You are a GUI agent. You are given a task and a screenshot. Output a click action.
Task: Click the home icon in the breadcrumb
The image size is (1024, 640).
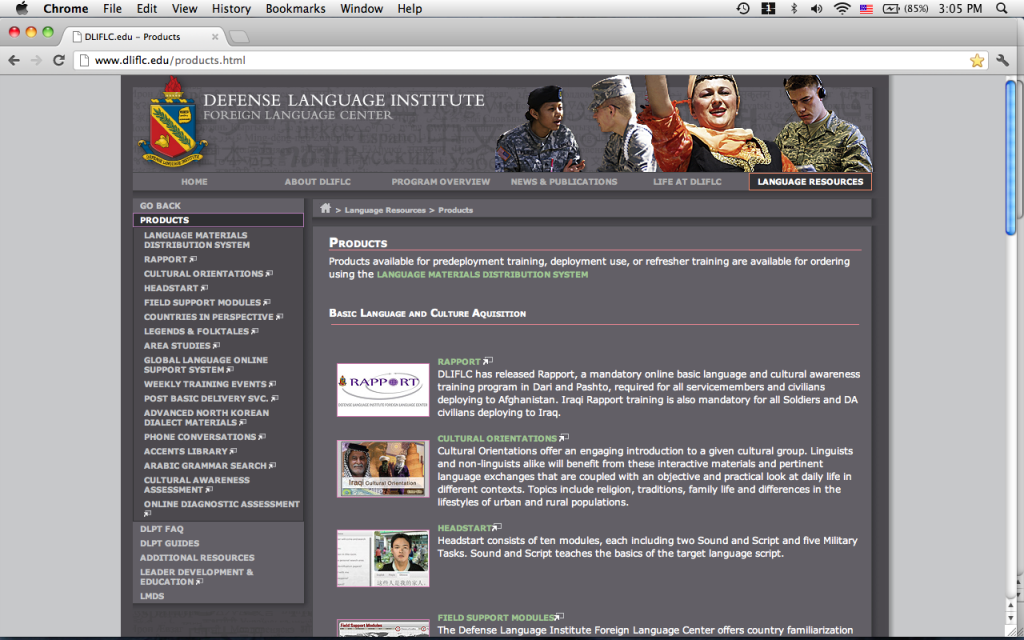pyautogui.click(x=325, y=208)
